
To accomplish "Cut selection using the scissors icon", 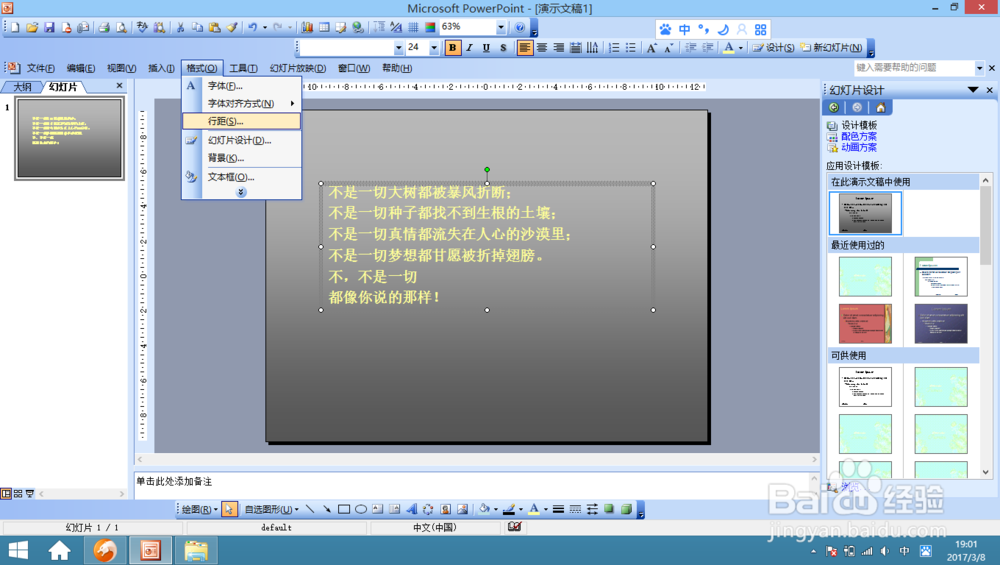I will tap(180, 27).
